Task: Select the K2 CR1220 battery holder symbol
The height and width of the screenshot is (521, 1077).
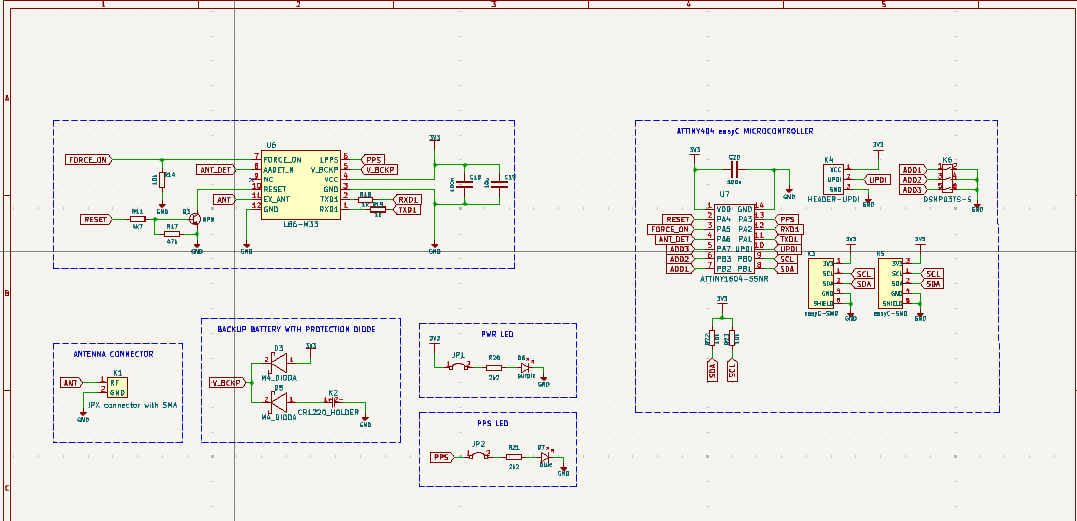Action: pyautogui.click(x=331, y=402)
